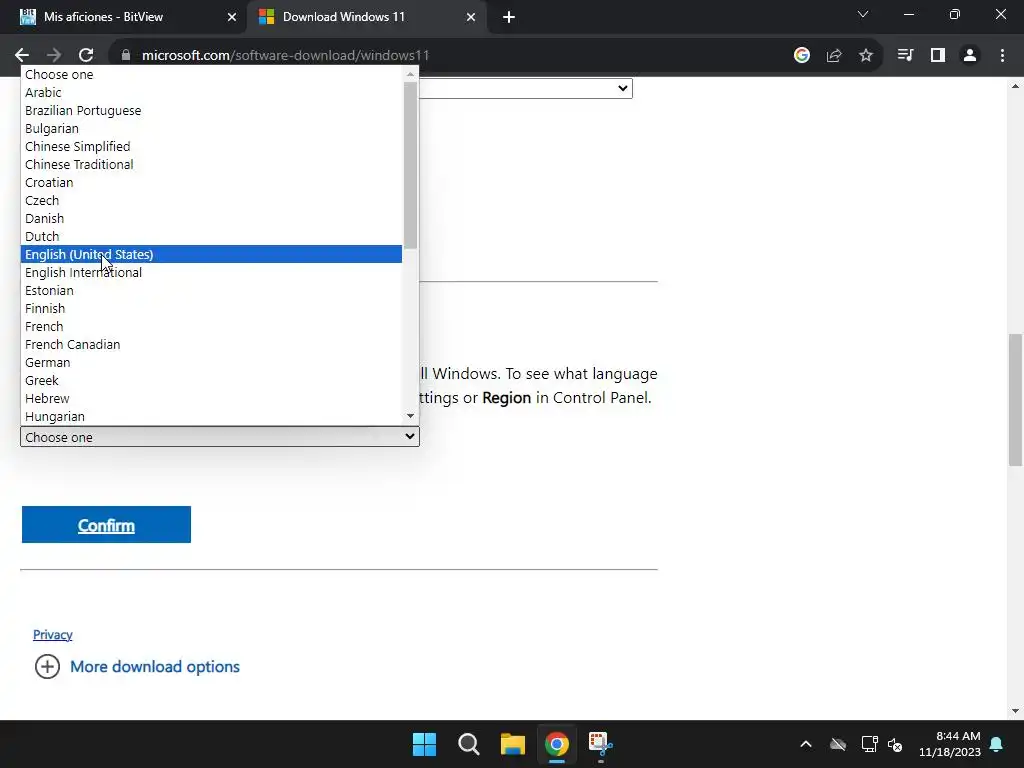Select English (United States) option
Image resolution: width=1024 pixels, height=768 pixels.
click(212, 254)
